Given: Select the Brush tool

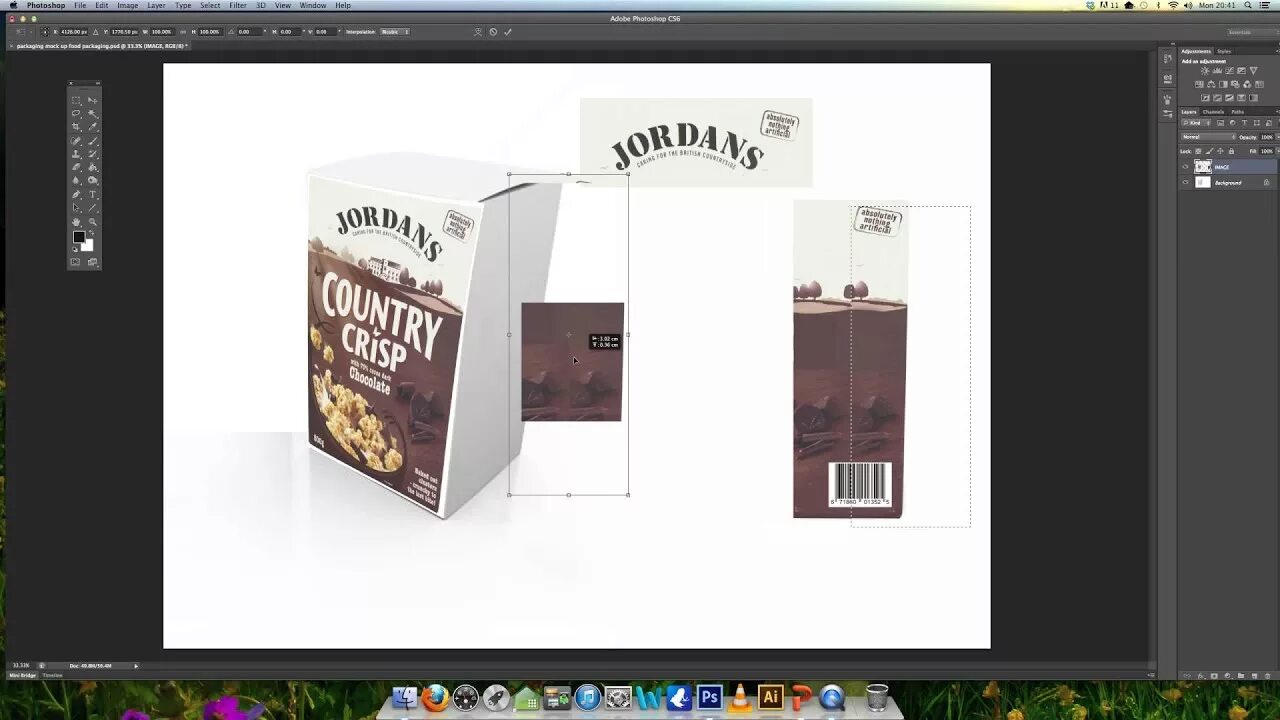Looking at the screenshot, I should (93, 140).
